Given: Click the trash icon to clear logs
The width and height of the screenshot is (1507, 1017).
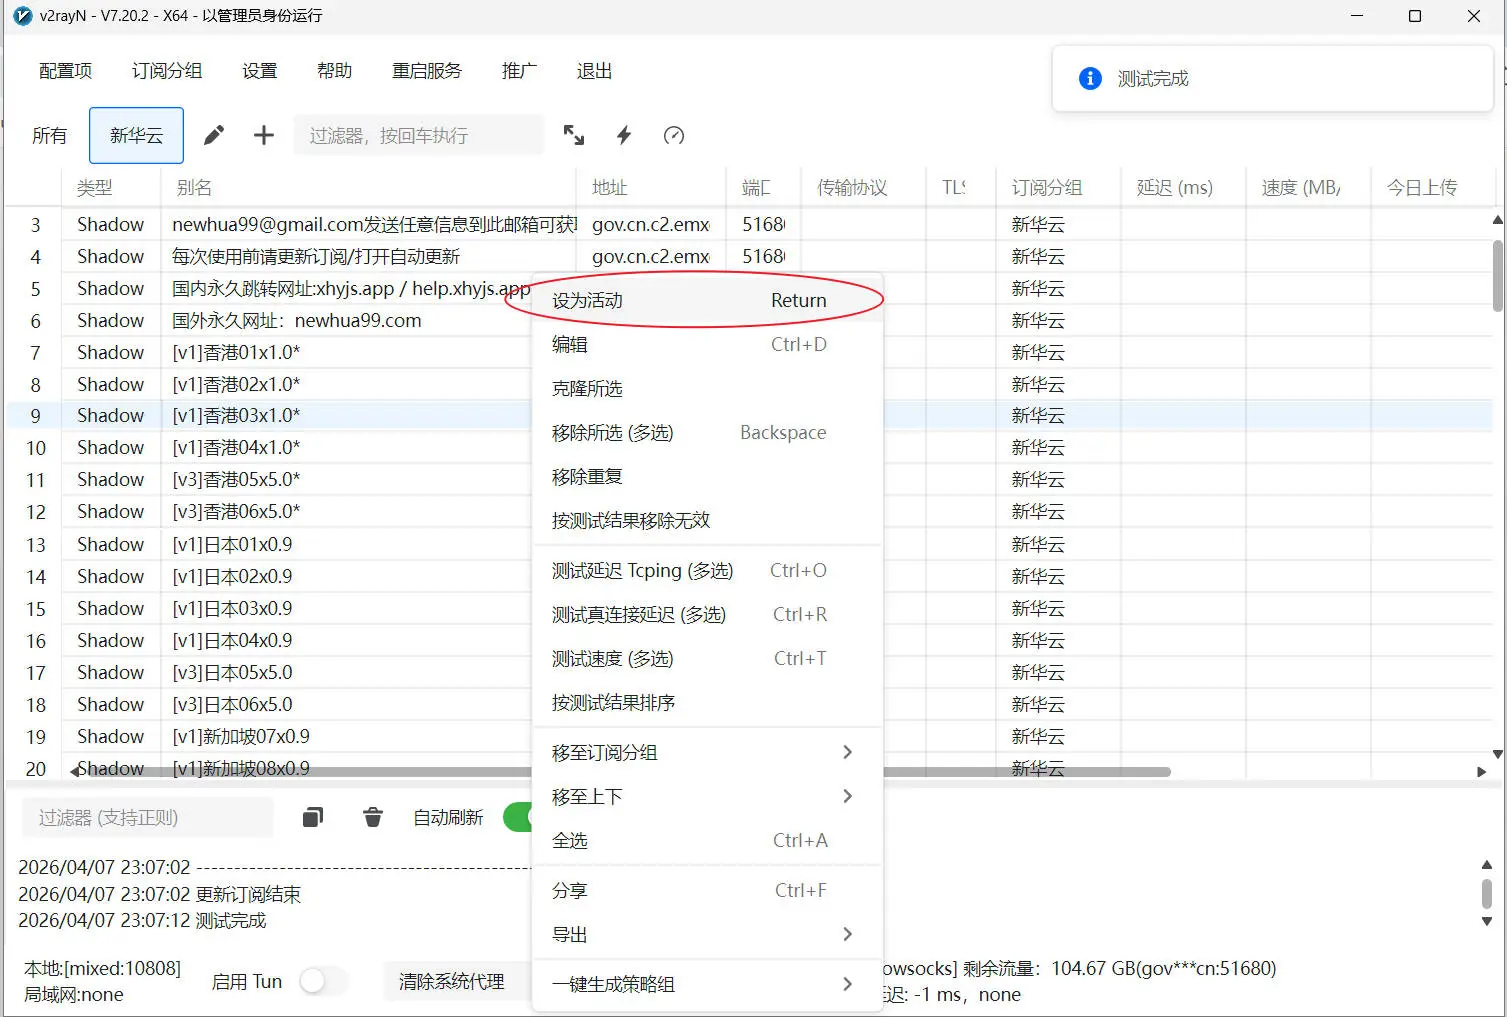Looking at the screenshot, I should tap(372, 817).
